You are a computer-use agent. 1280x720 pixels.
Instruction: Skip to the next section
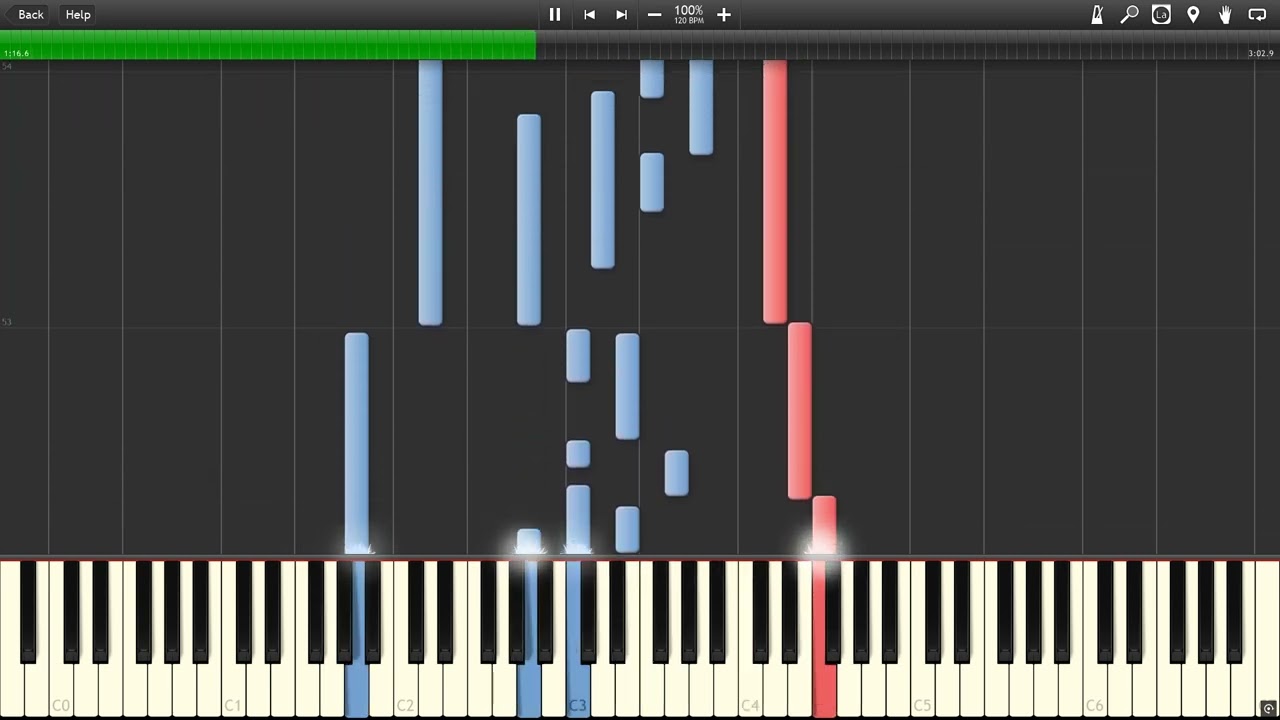point(621,14)
